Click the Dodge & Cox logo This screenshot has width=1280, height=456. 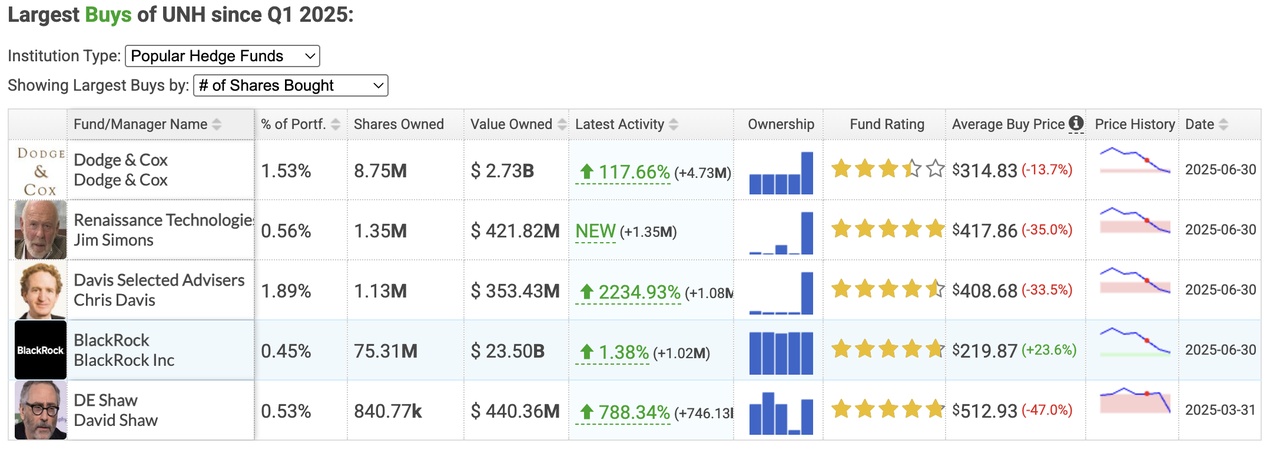coord(40,171)
